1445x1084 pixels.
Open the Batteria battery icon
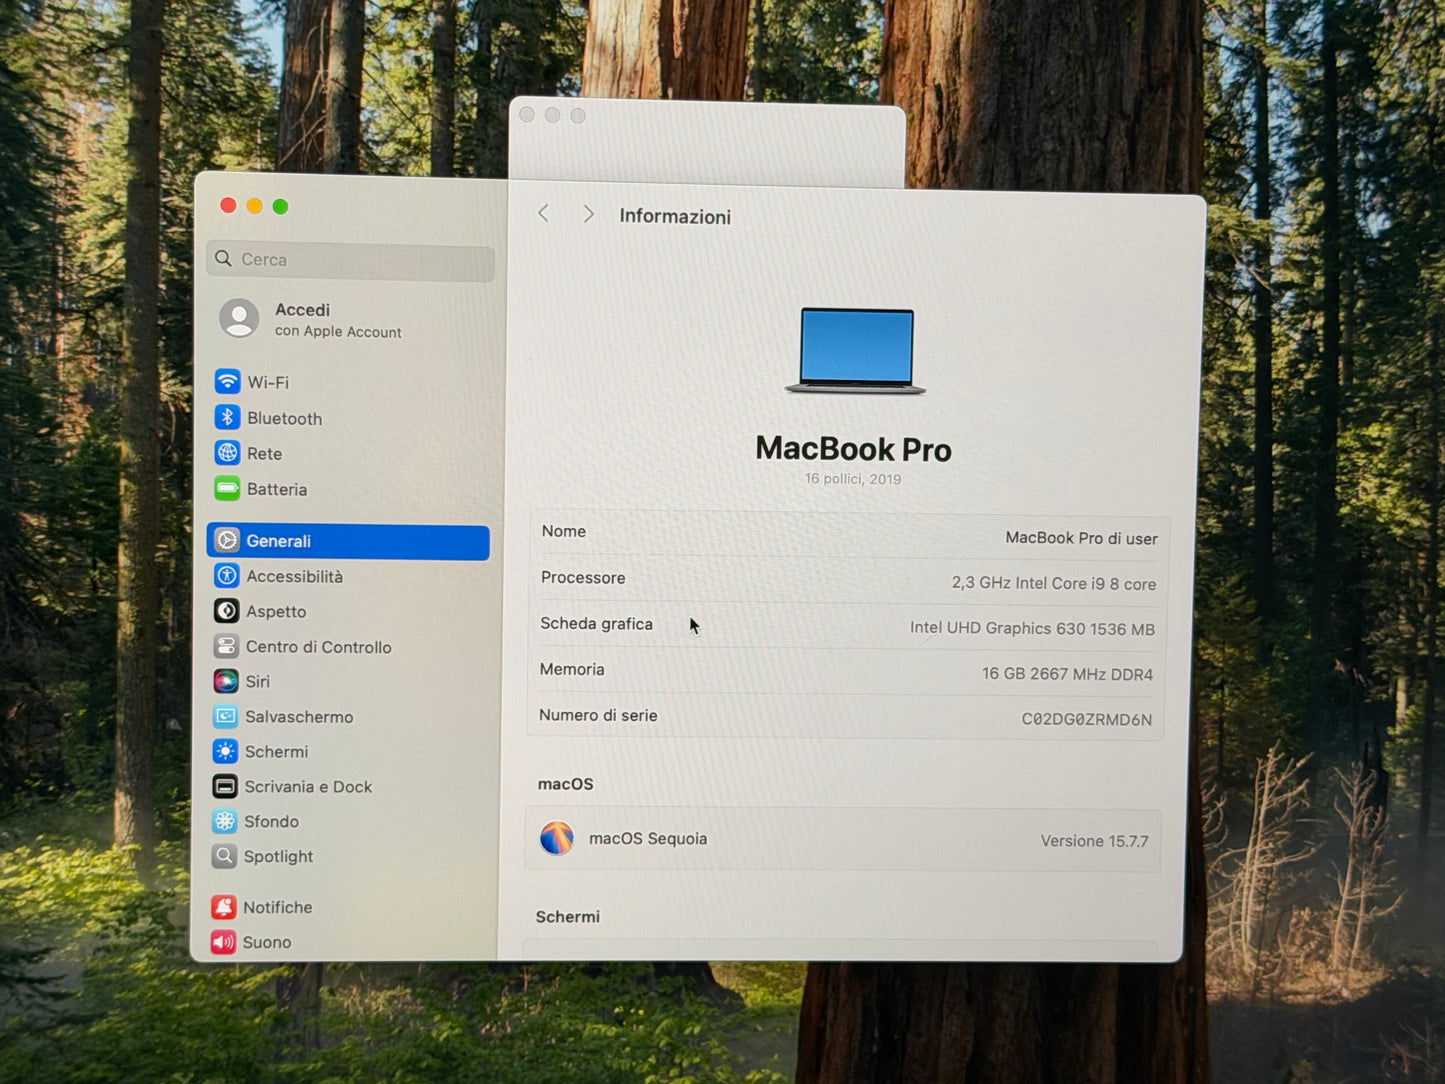[x=227, y=489]
